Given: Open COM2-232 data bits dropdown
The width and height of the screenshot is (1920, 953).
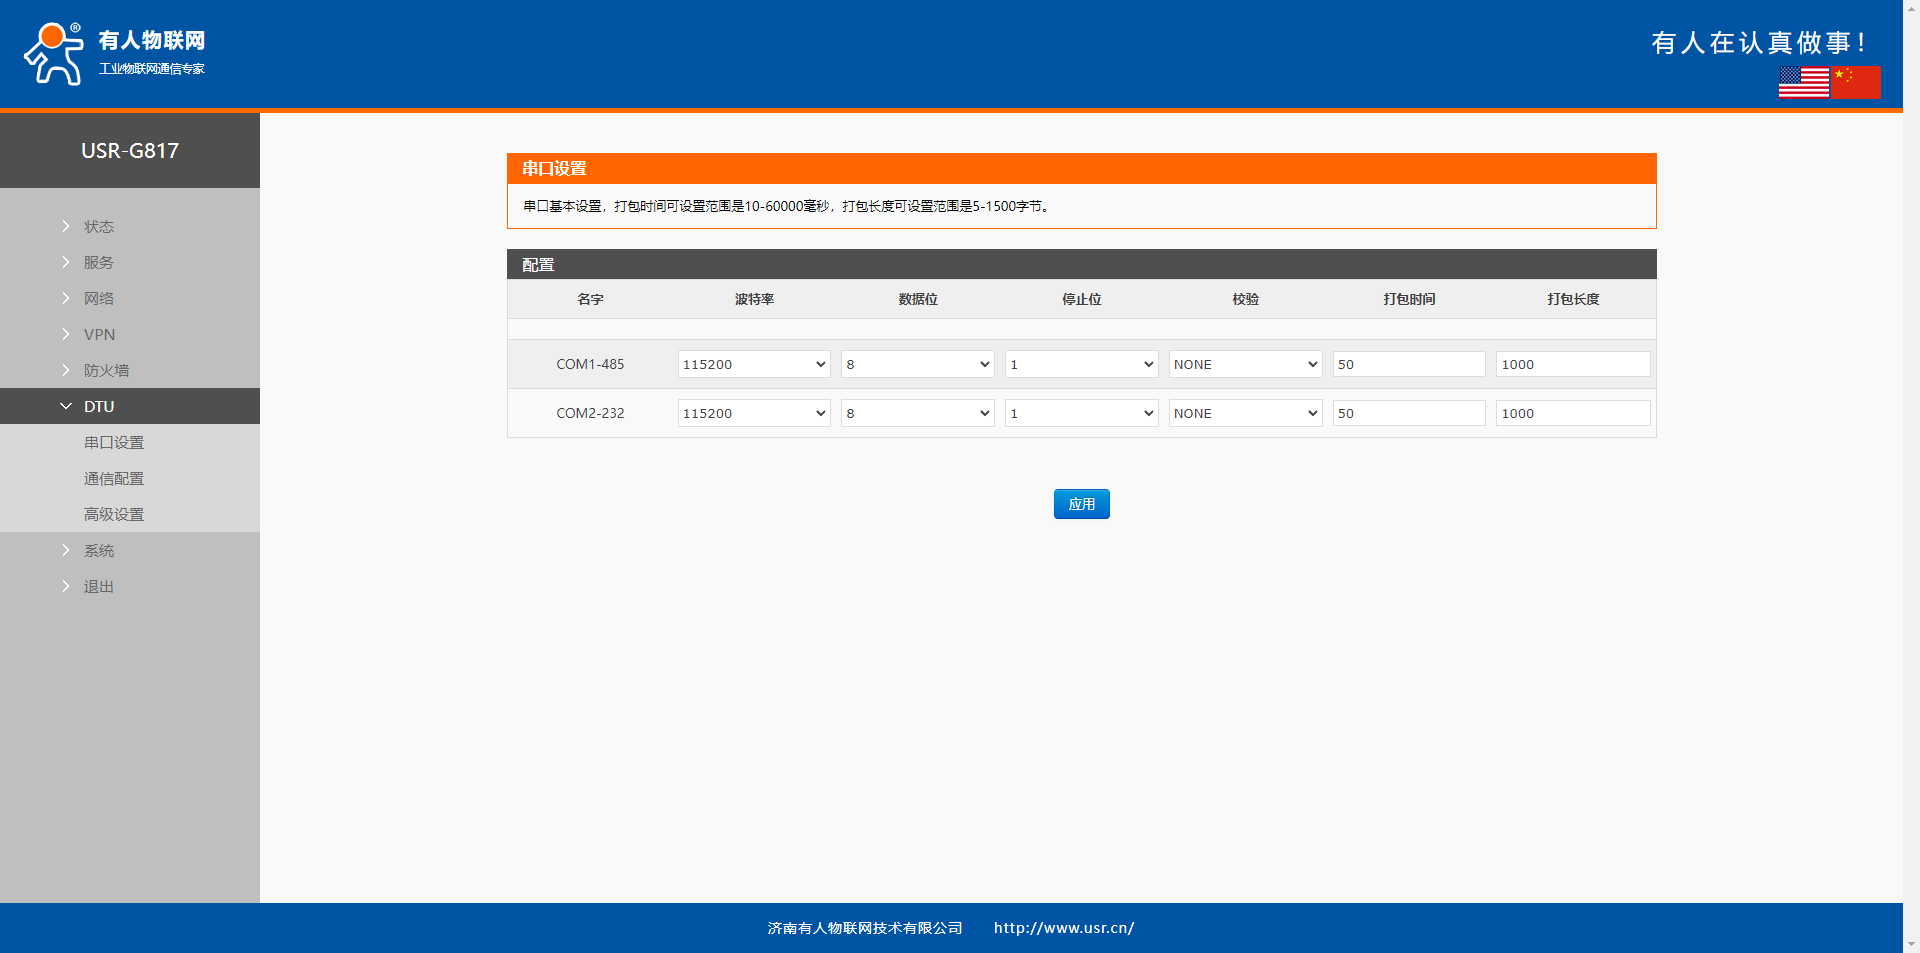Looking at the screenshot, I should pyautogui.click(x=917, y=413).
